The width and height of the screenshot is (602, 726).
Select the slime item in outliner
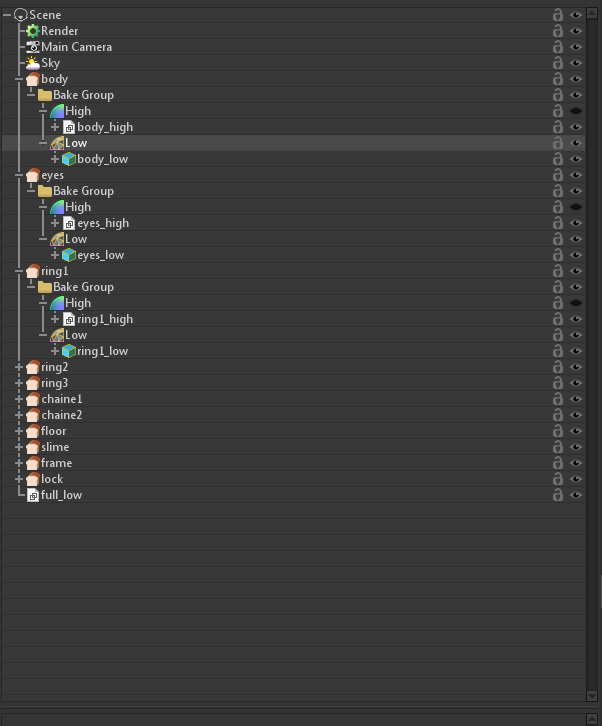tap(55, 447)
